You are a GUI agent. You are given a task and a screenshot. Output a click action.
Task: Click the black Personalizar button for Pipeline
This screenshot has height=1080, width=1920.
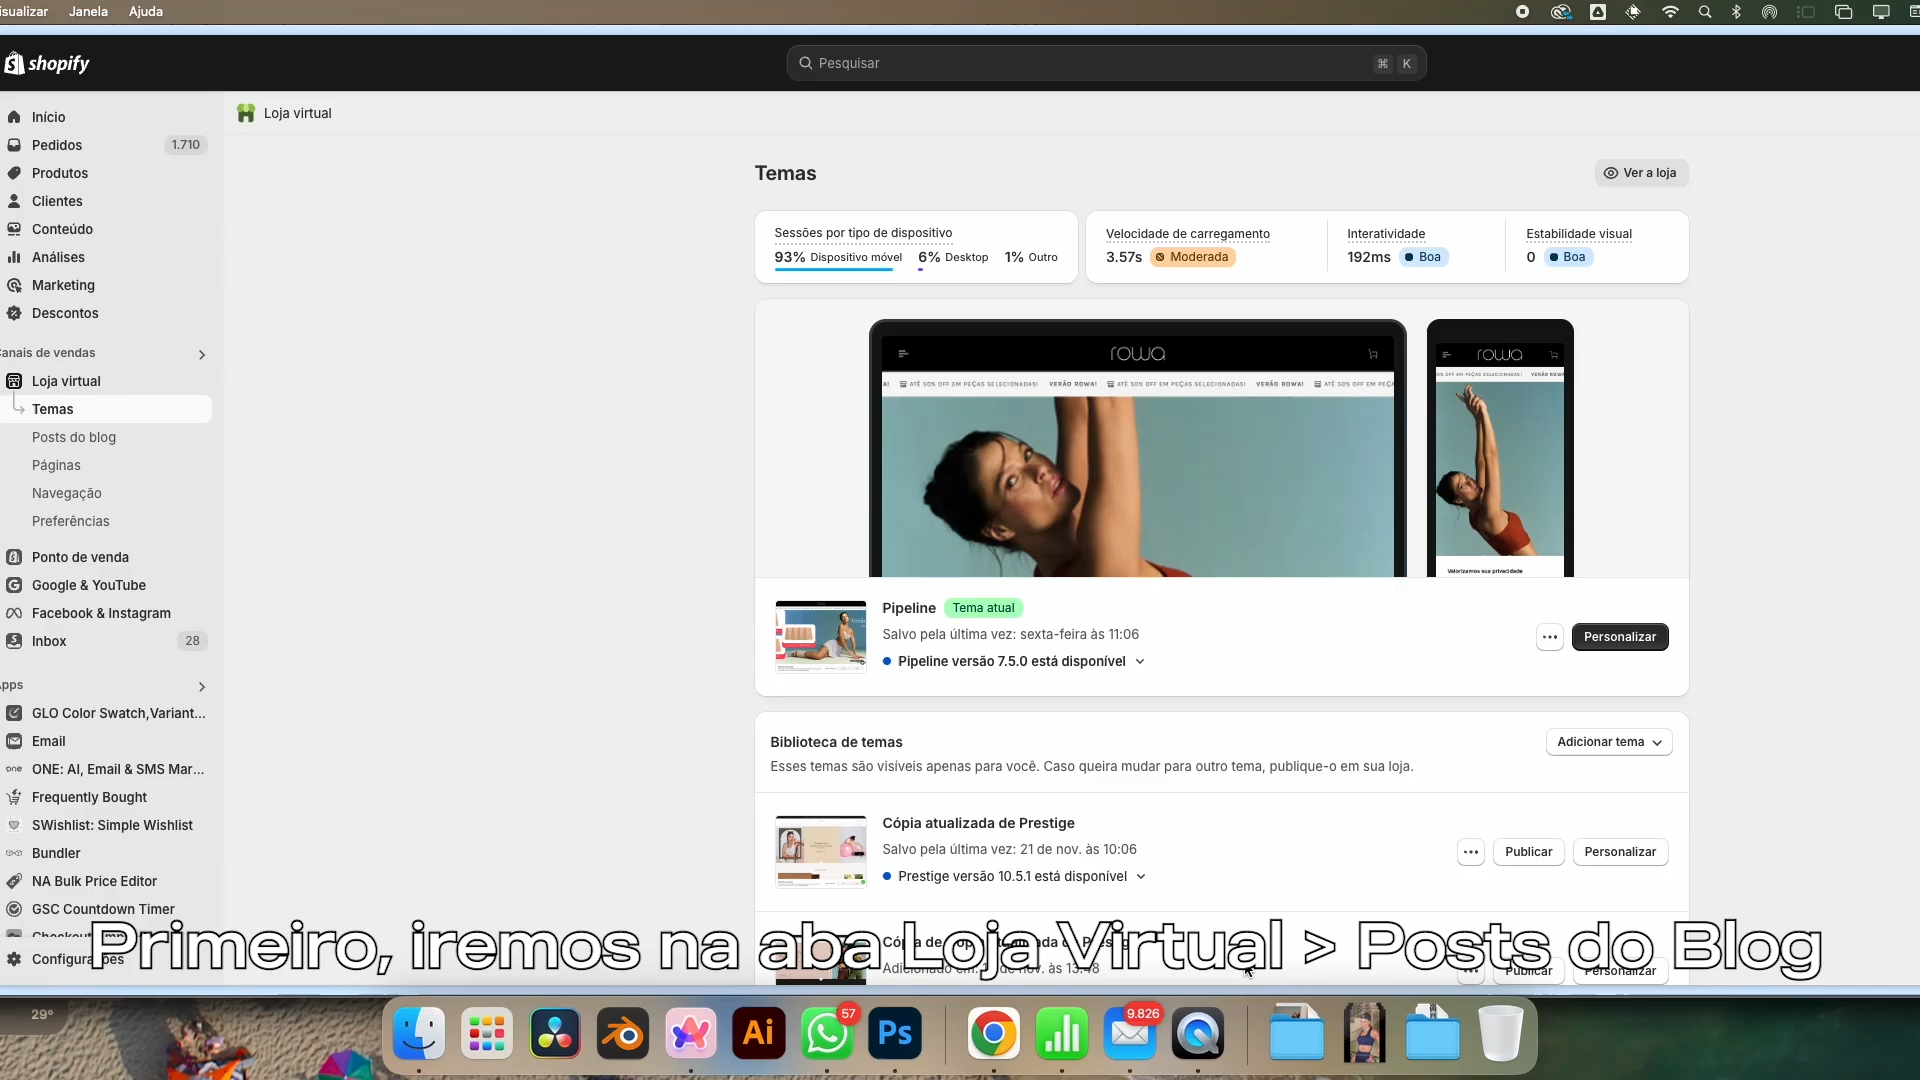(x=1619, y=637)
